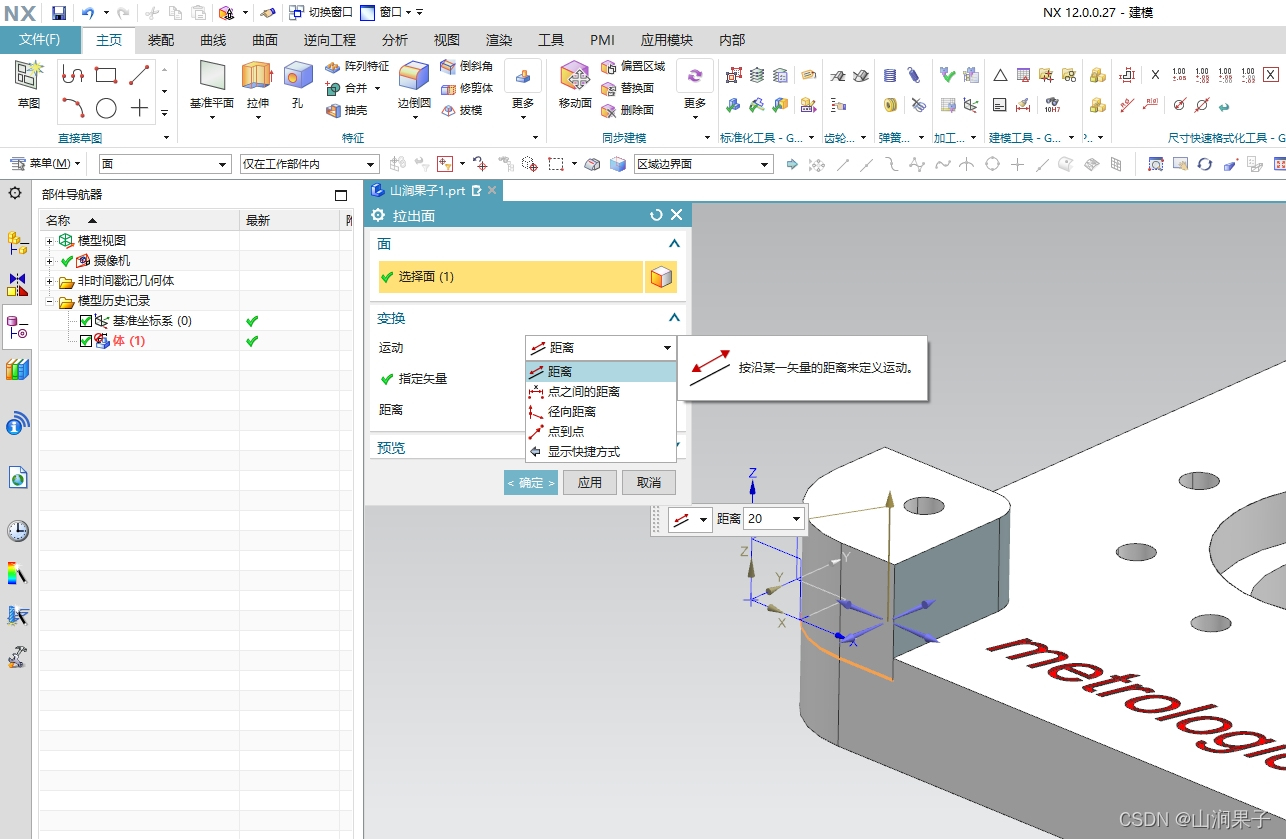The width and height of the screenshot is (1286, 839).
Task: Click the face selection cube icon
Action: 661,277
